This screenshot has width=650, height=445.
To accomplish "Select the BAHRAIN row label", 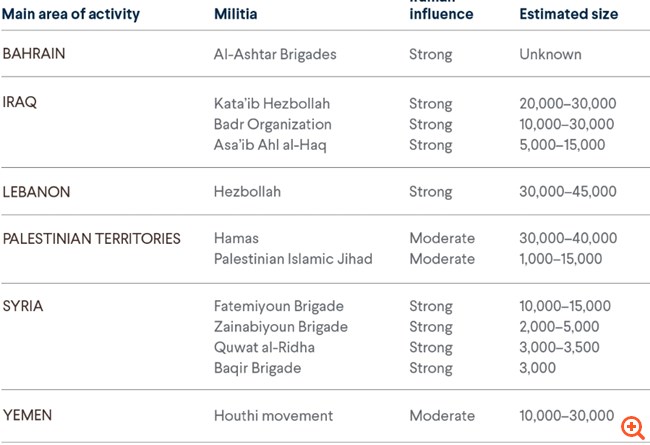I will point(34,53).
